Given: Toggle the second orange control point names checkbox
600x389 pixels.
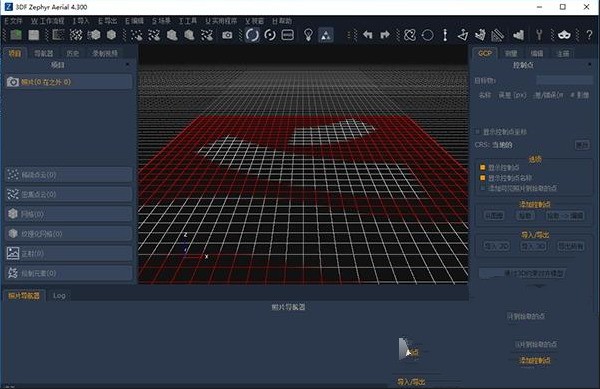Looking at the screenshot, I should [483, 178].
